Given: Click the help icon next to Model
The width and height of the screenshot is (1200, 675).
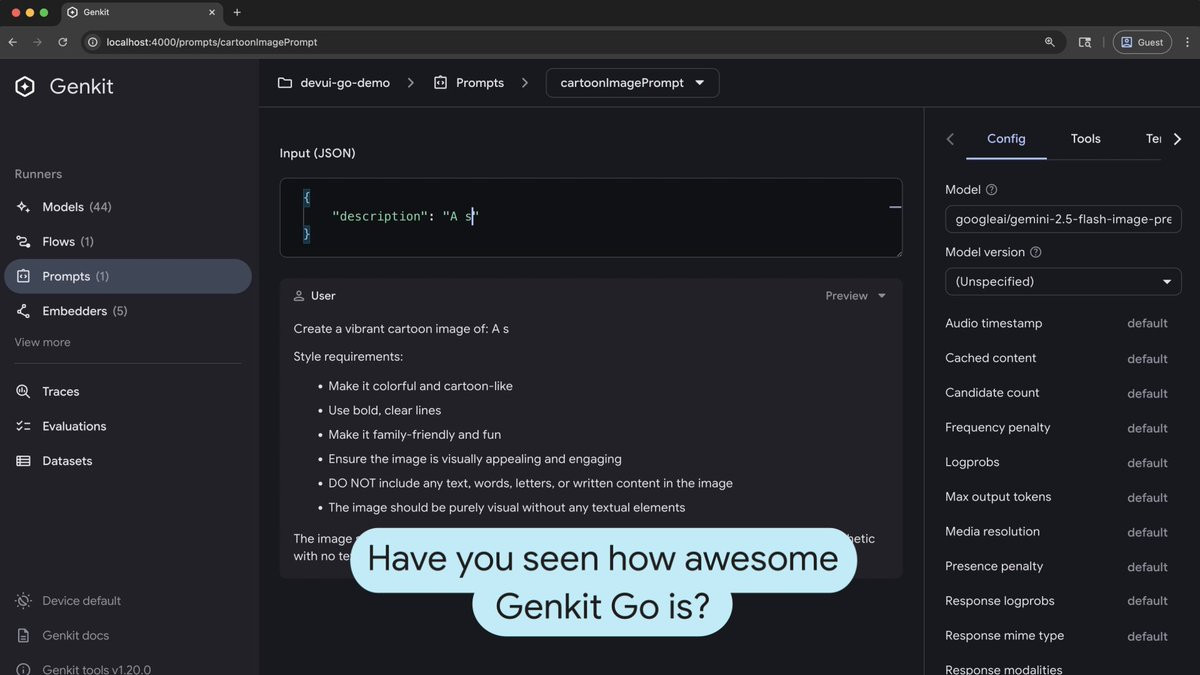Looking at the screenshot, I should (991, 190).
